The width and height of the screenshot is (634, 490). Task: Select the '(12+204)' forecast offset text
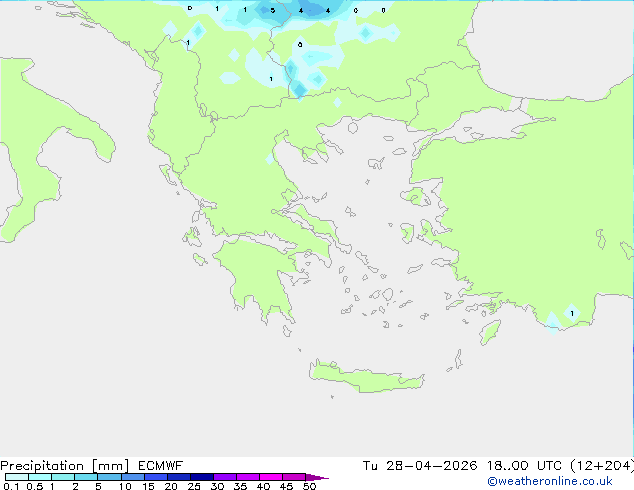pos(602,466)
